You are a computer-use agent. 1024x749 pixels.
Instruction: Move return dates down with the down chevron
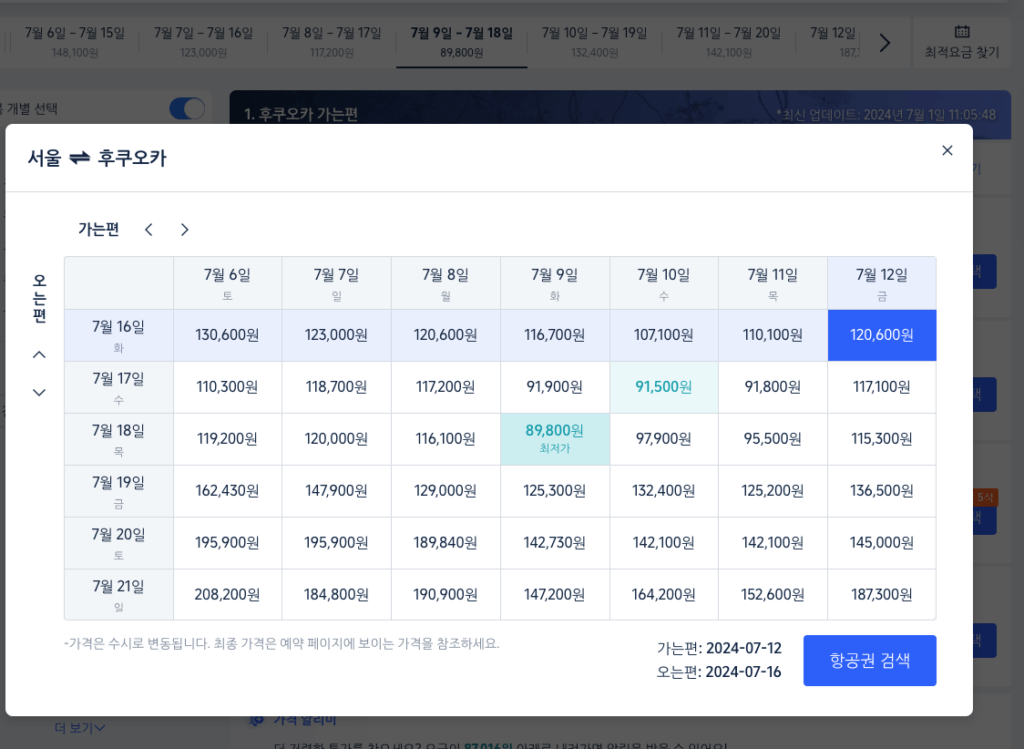point(39,392)
